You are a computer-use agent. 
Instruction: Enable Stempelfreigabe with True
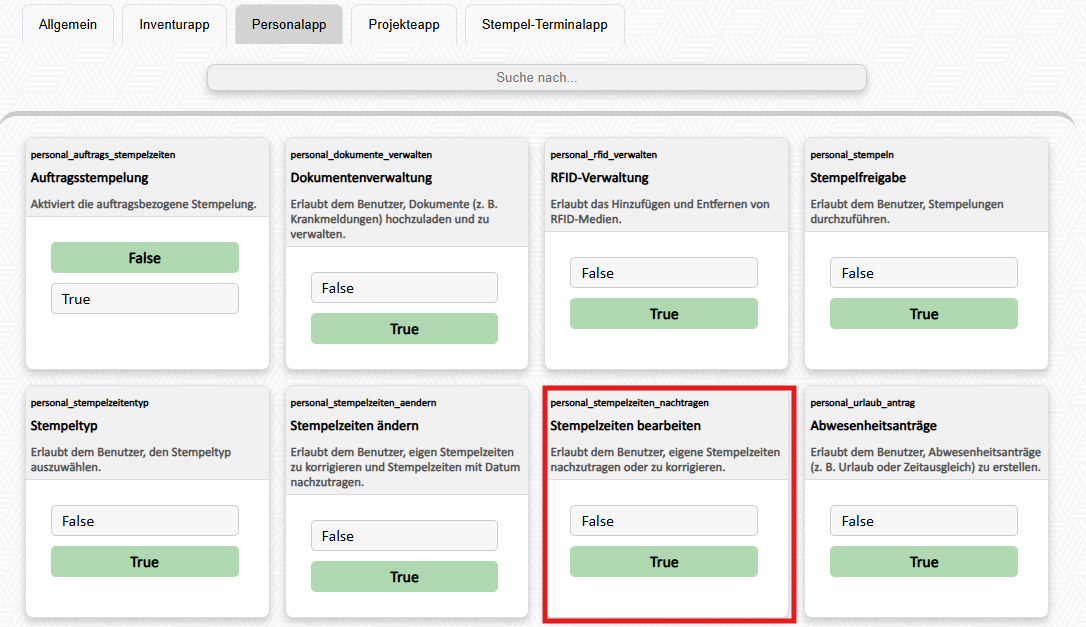[924, 314]
